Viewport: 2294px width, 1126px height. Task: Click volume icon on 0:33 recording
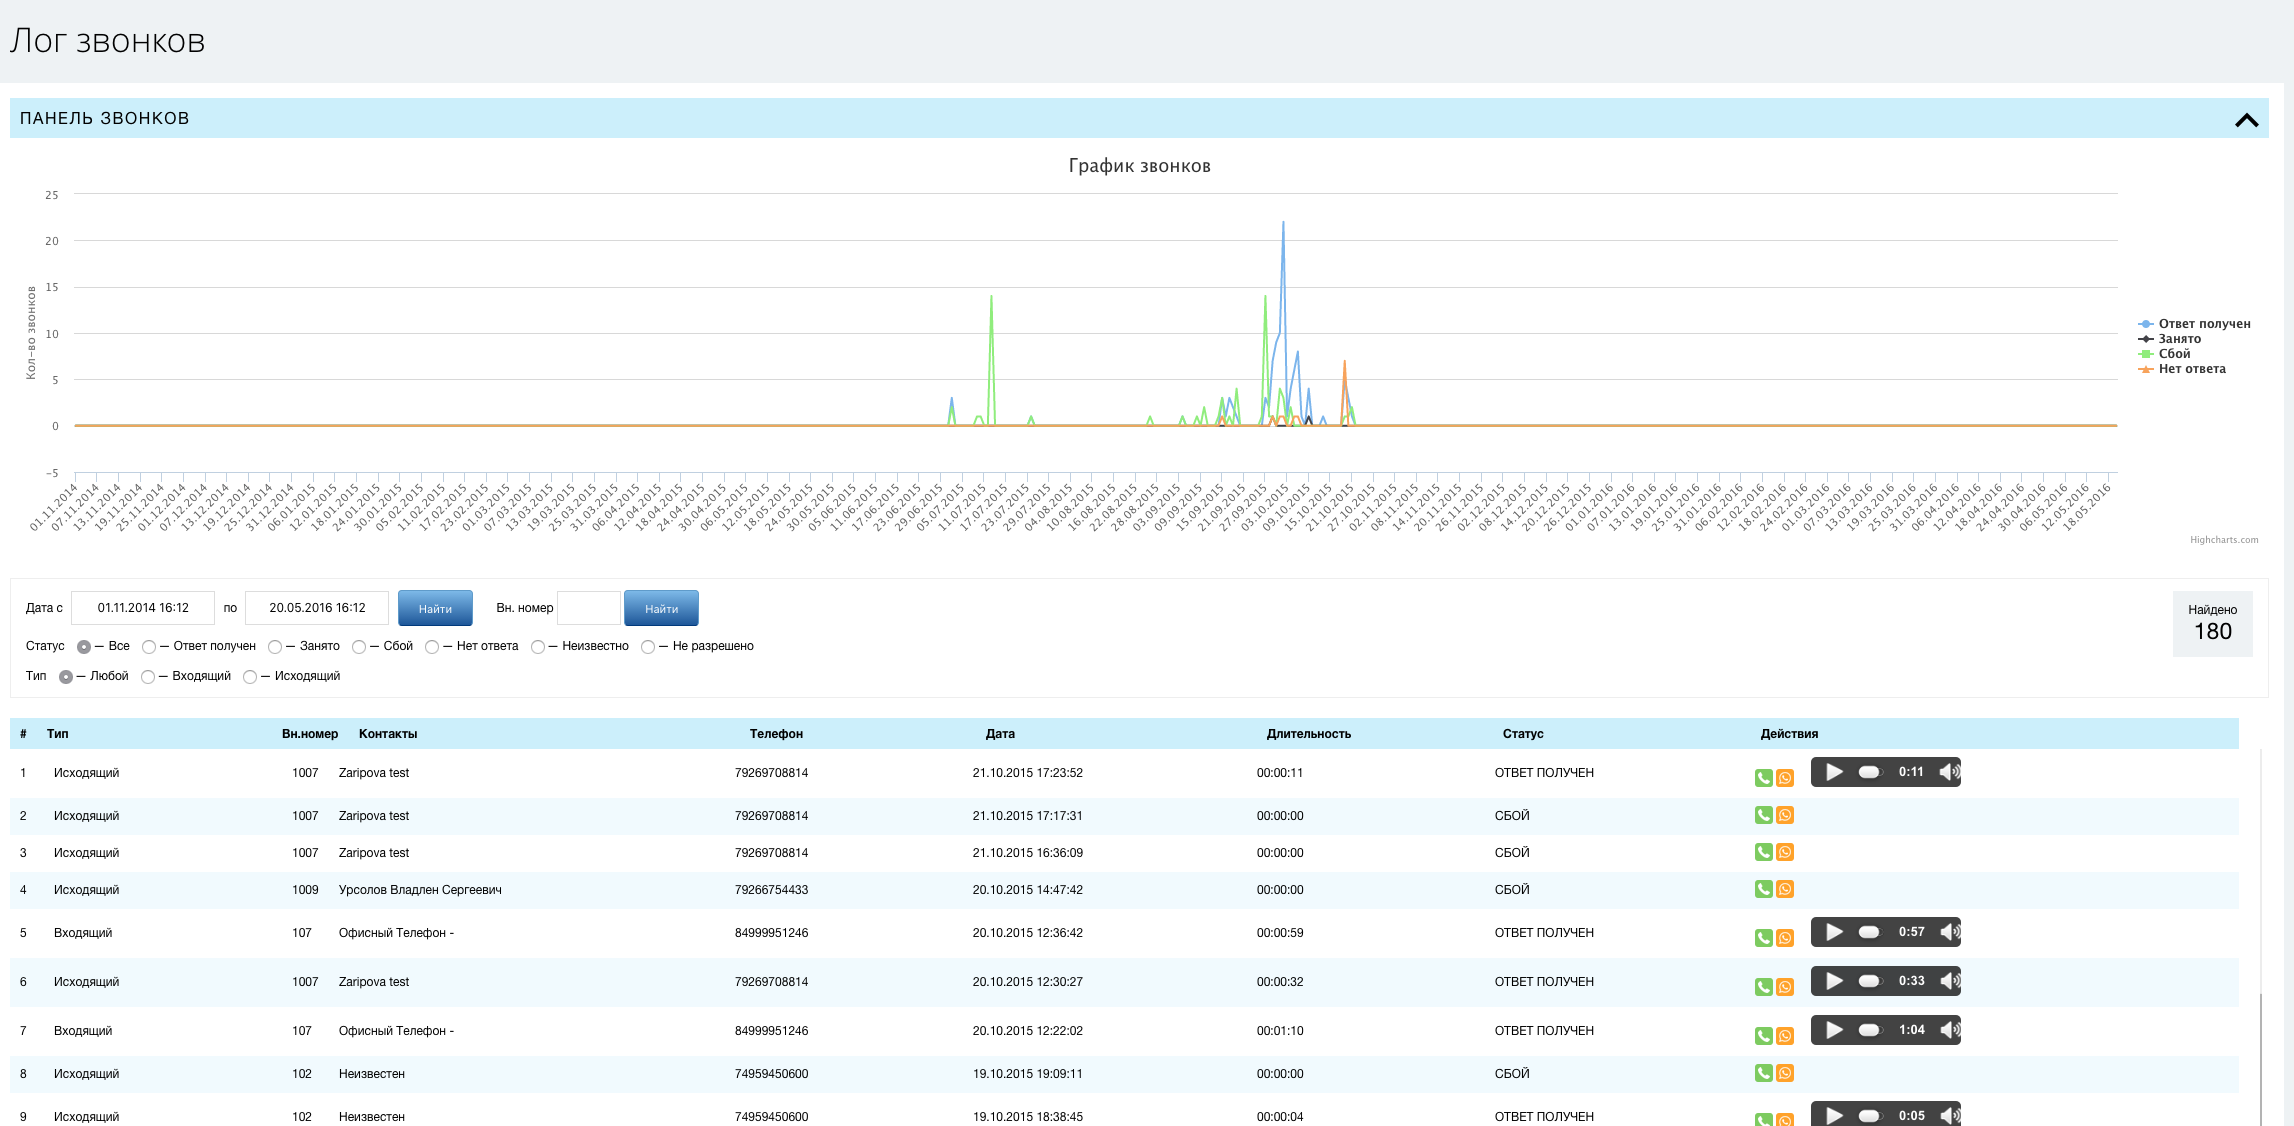[1949, 981]
